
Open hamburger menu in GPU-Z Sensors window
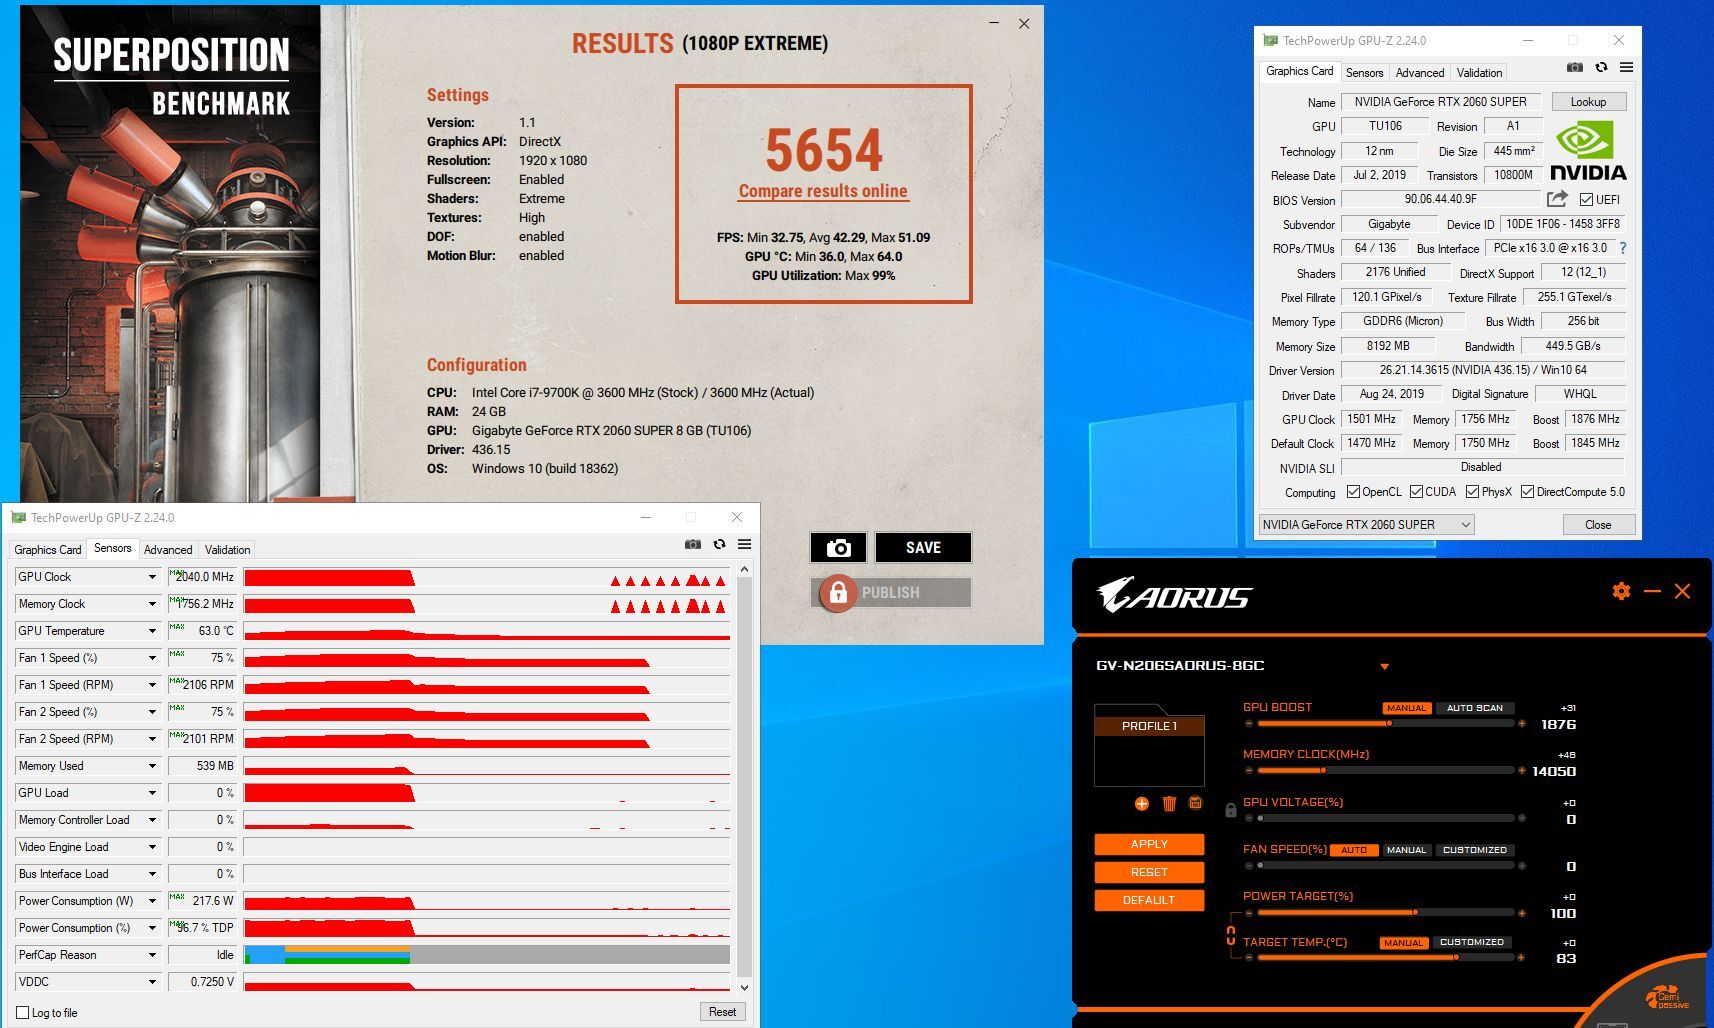[744, 544]
